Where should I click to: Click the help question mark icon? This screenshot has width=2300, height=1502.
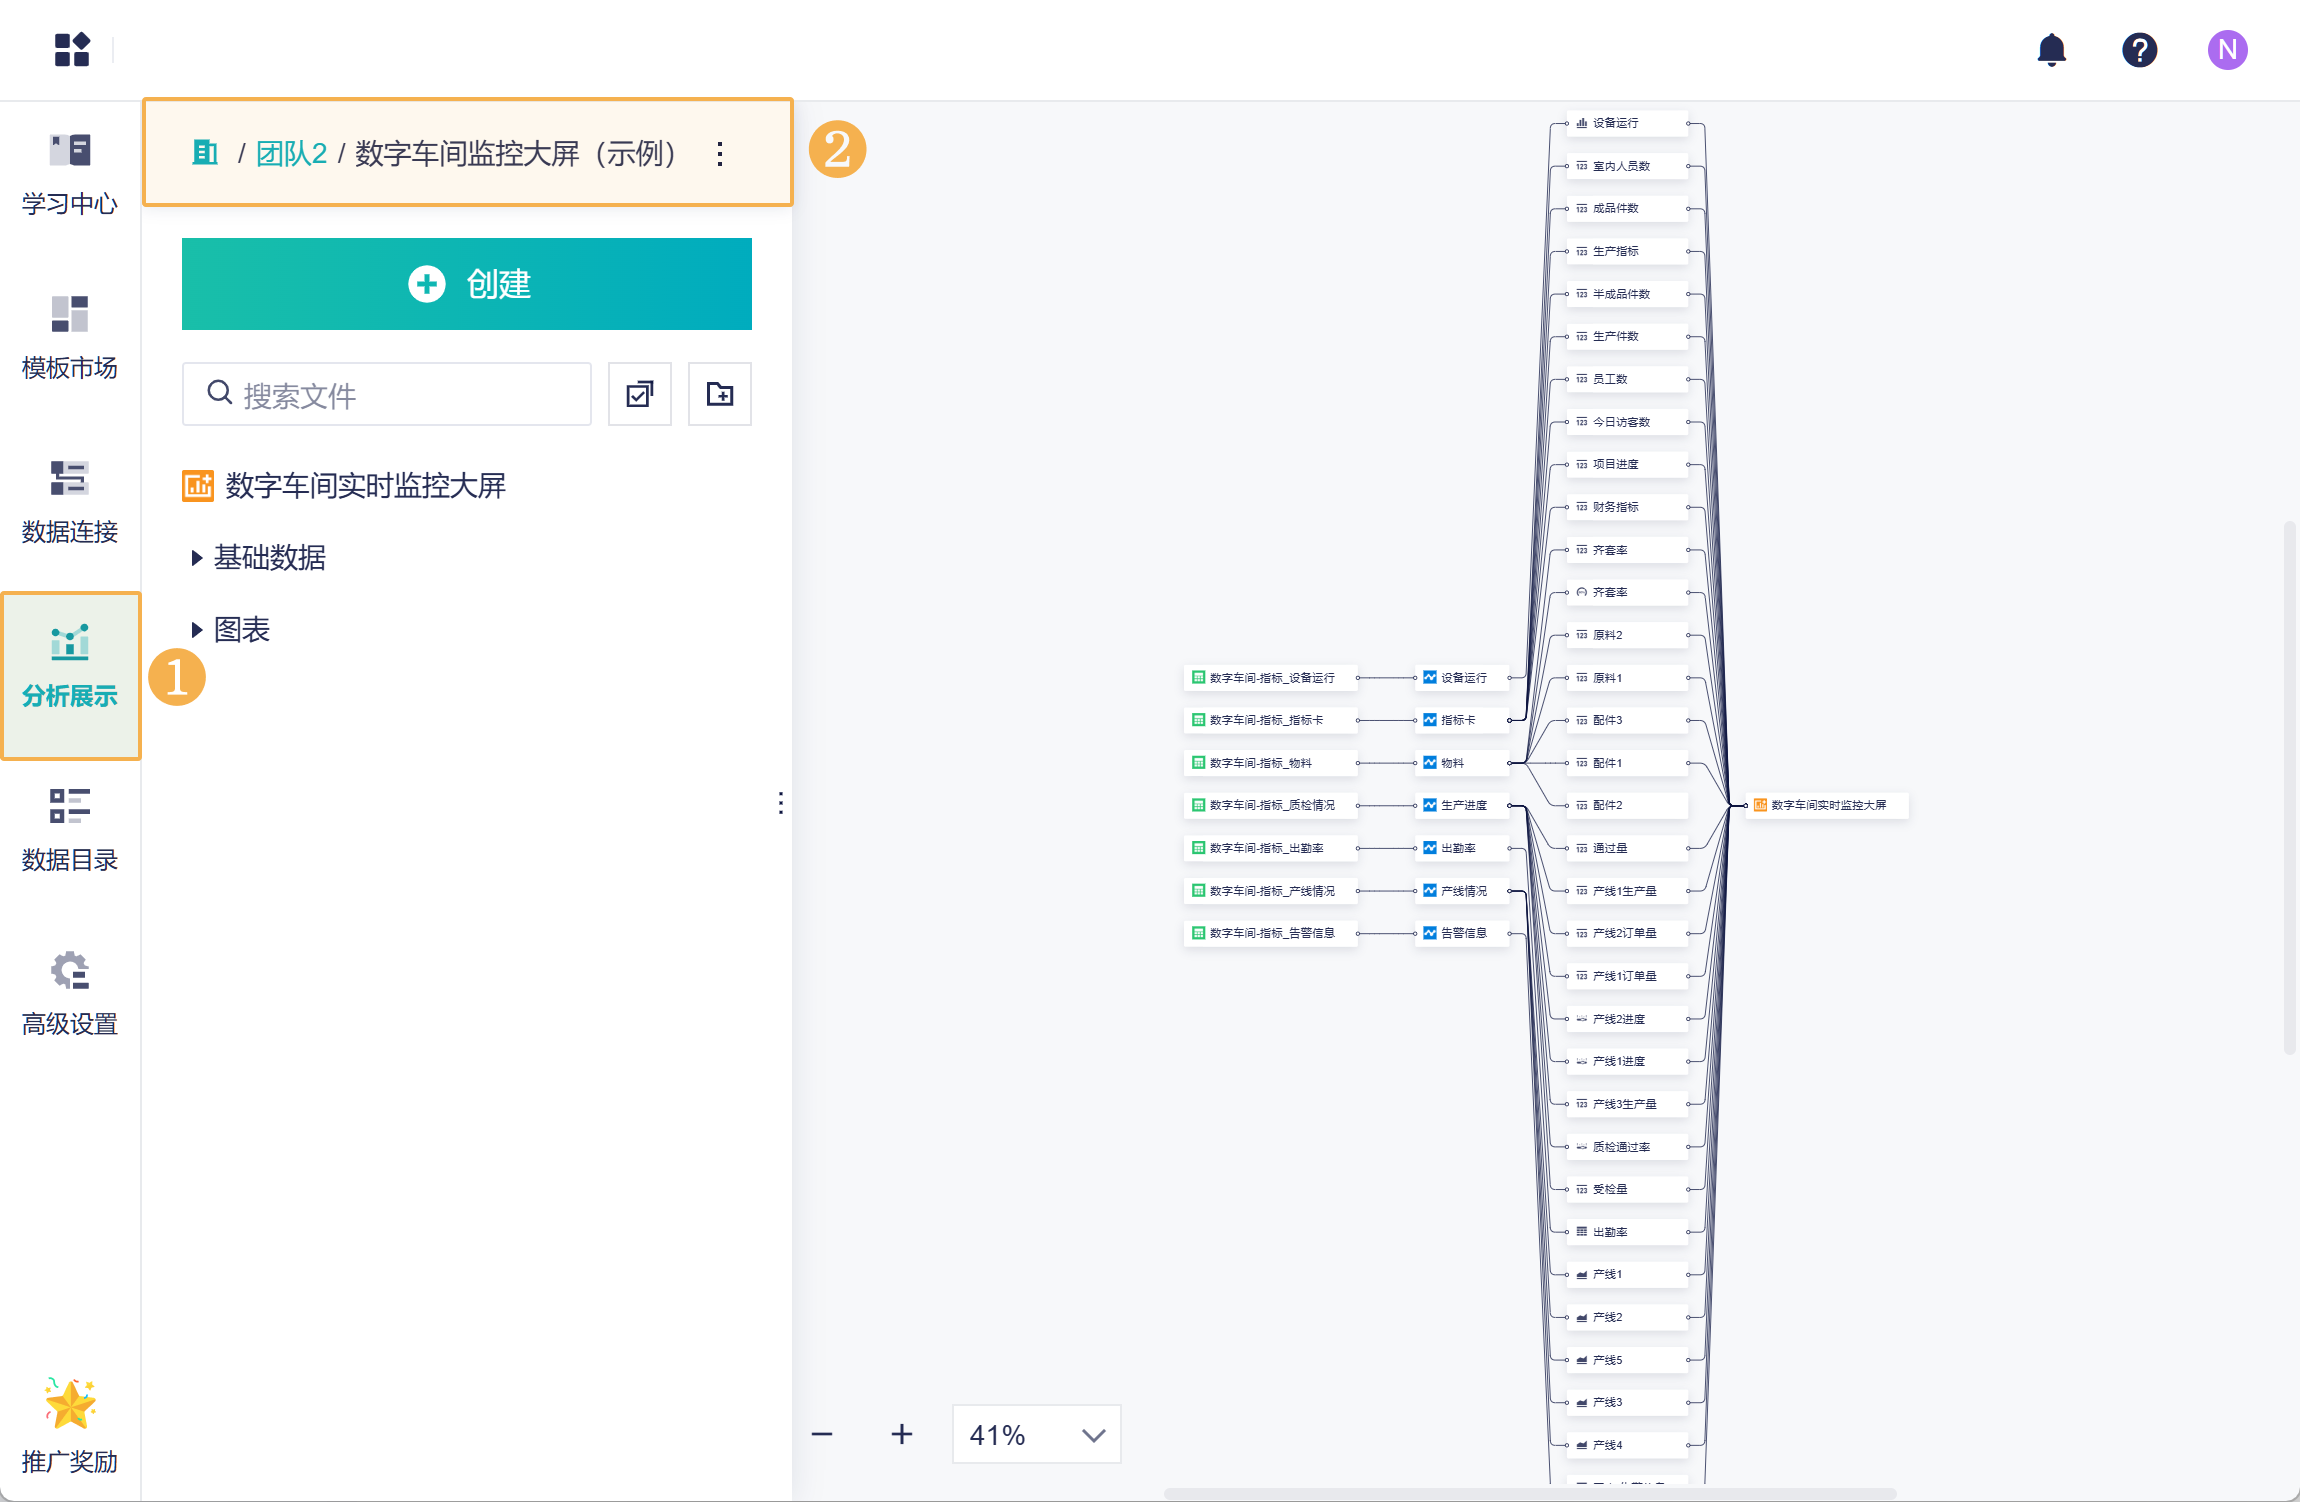tap(2139, 50)
